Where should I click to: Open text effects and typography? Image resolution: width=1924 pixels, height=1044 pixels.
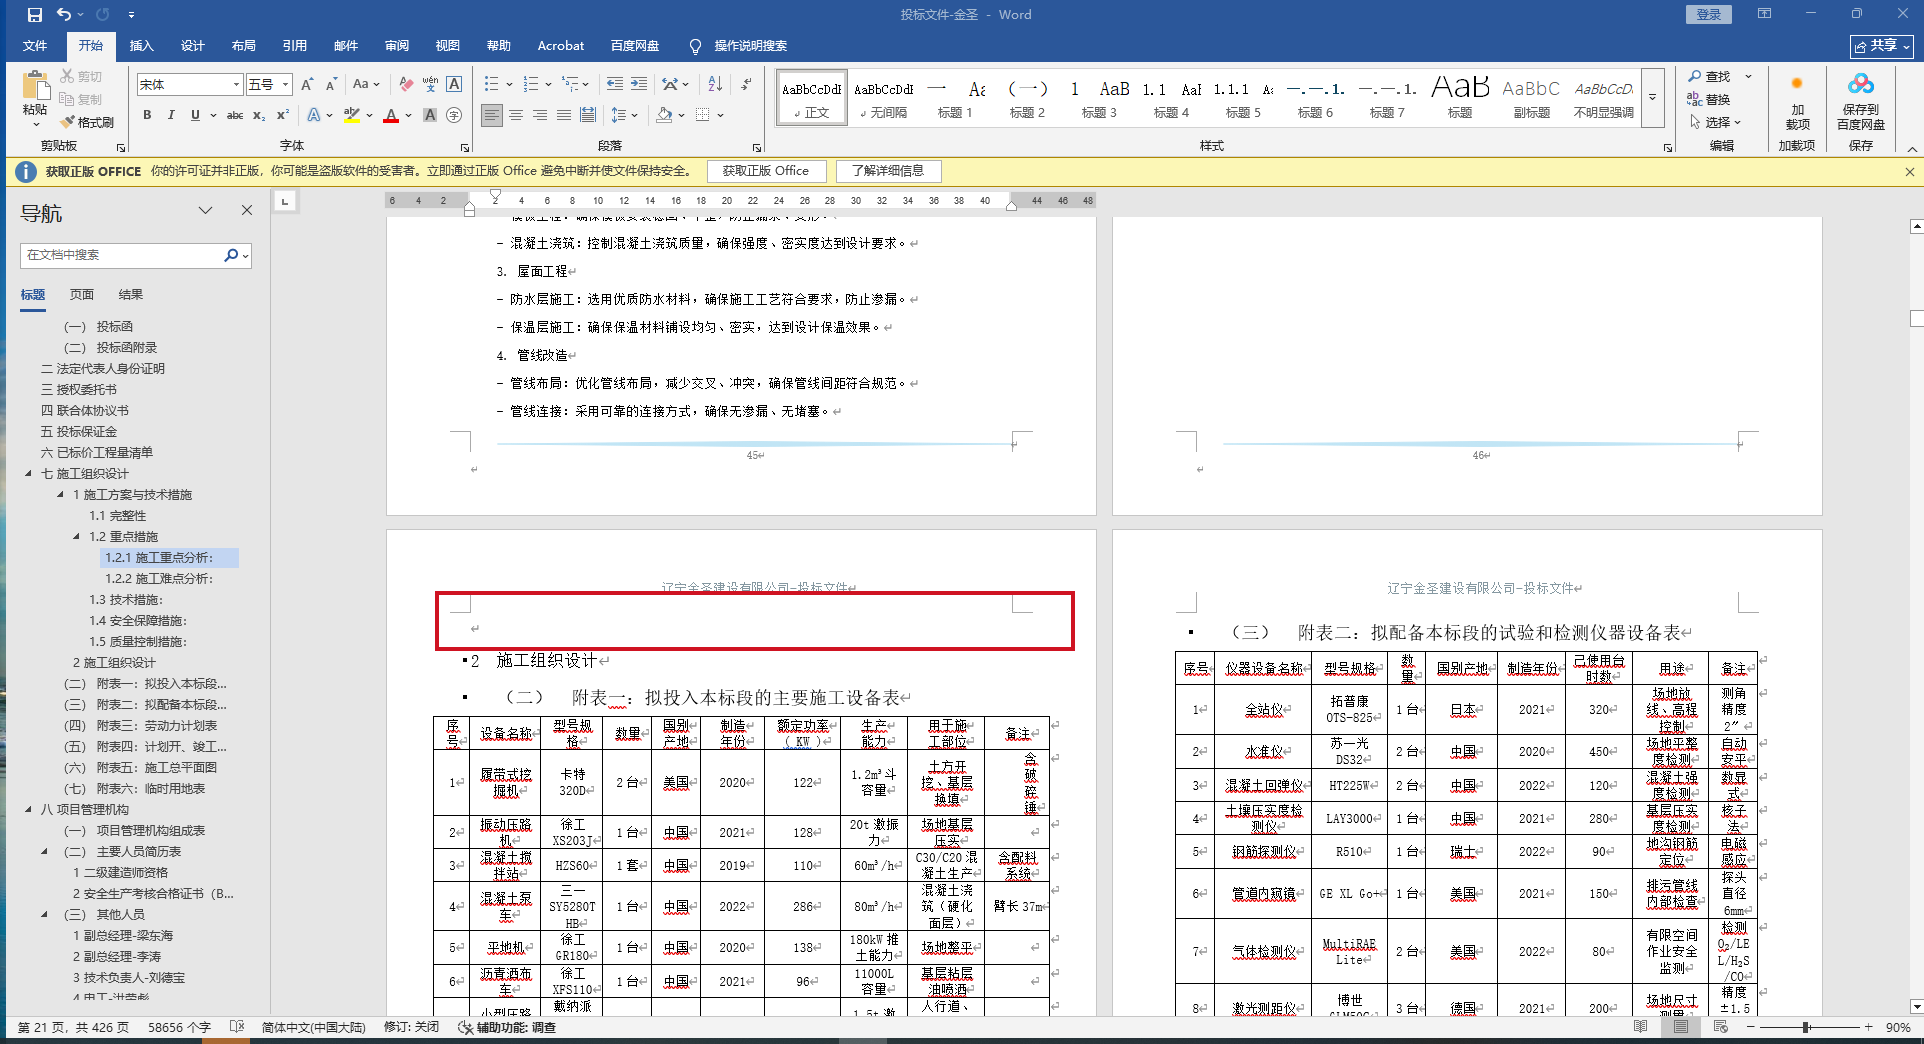tap(314, 115)
